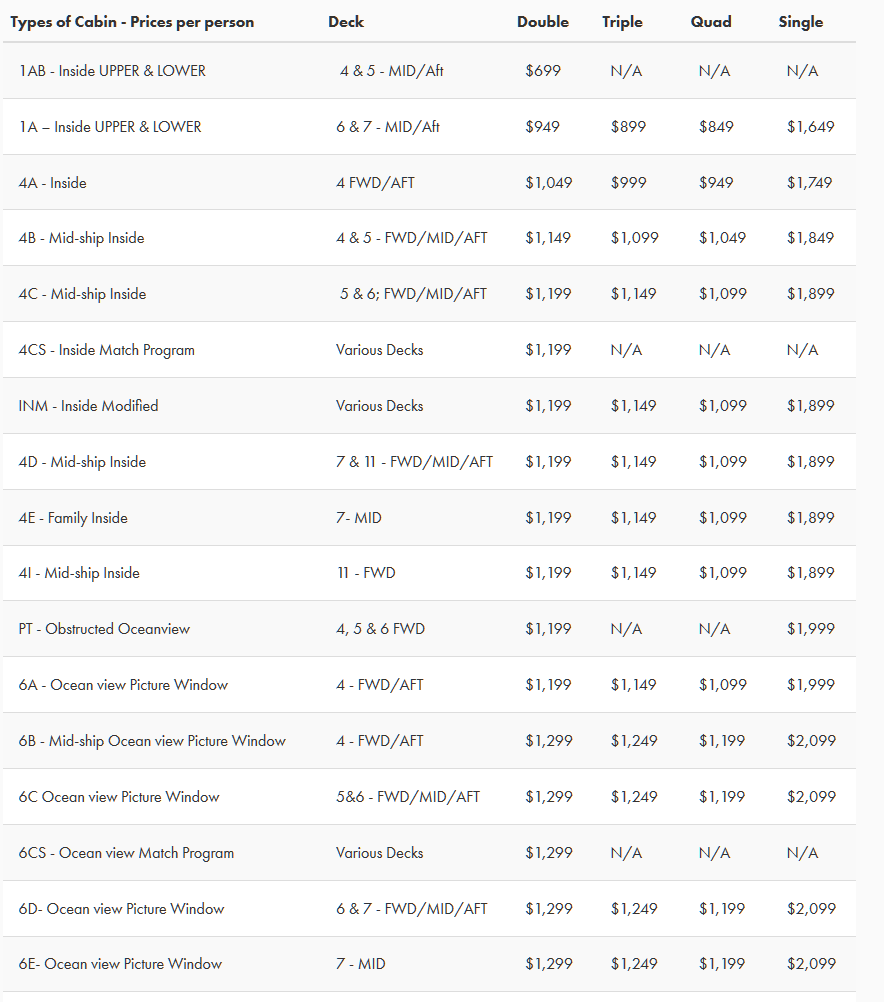Click 'Types of Cabin - Prices per person' heading
The width and height of the screenshot is (884, 1002).
point(132,22)
